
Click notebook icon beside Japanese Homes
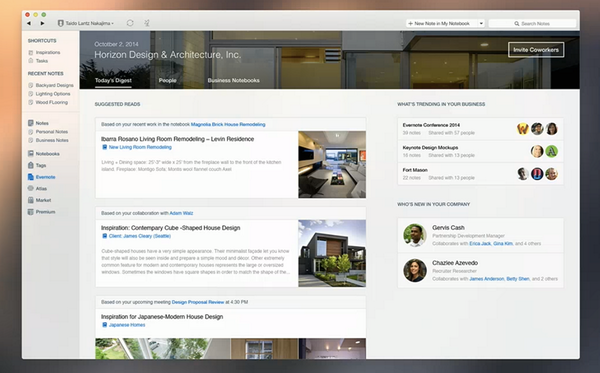coord(104,325)
